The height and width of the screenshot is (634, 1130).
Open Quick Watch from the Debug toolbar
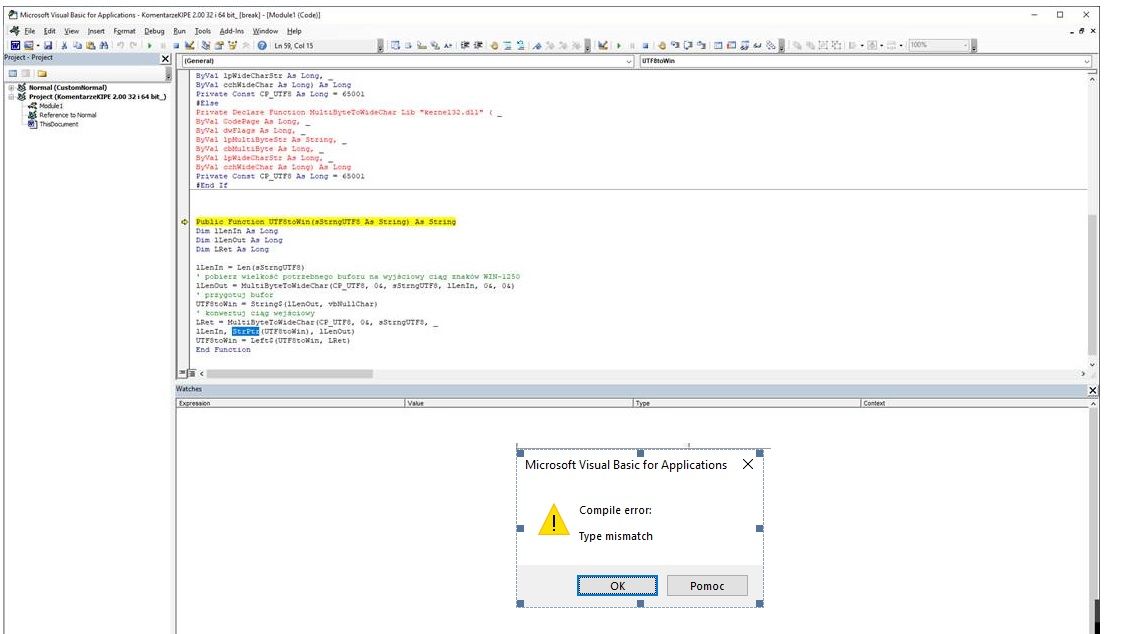click(757, 44)
